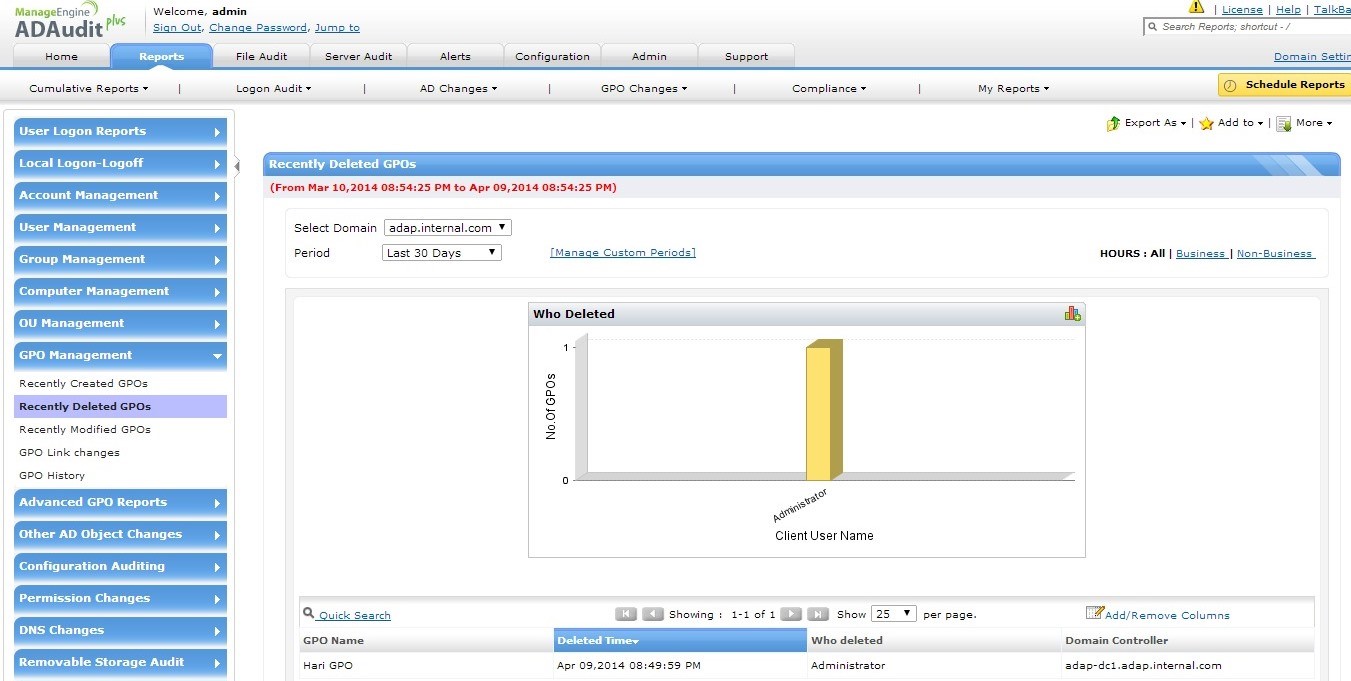This screenshot has width=1351, height=681.
Task: Open Recently Created GPOs report
Action: [83, 384]
